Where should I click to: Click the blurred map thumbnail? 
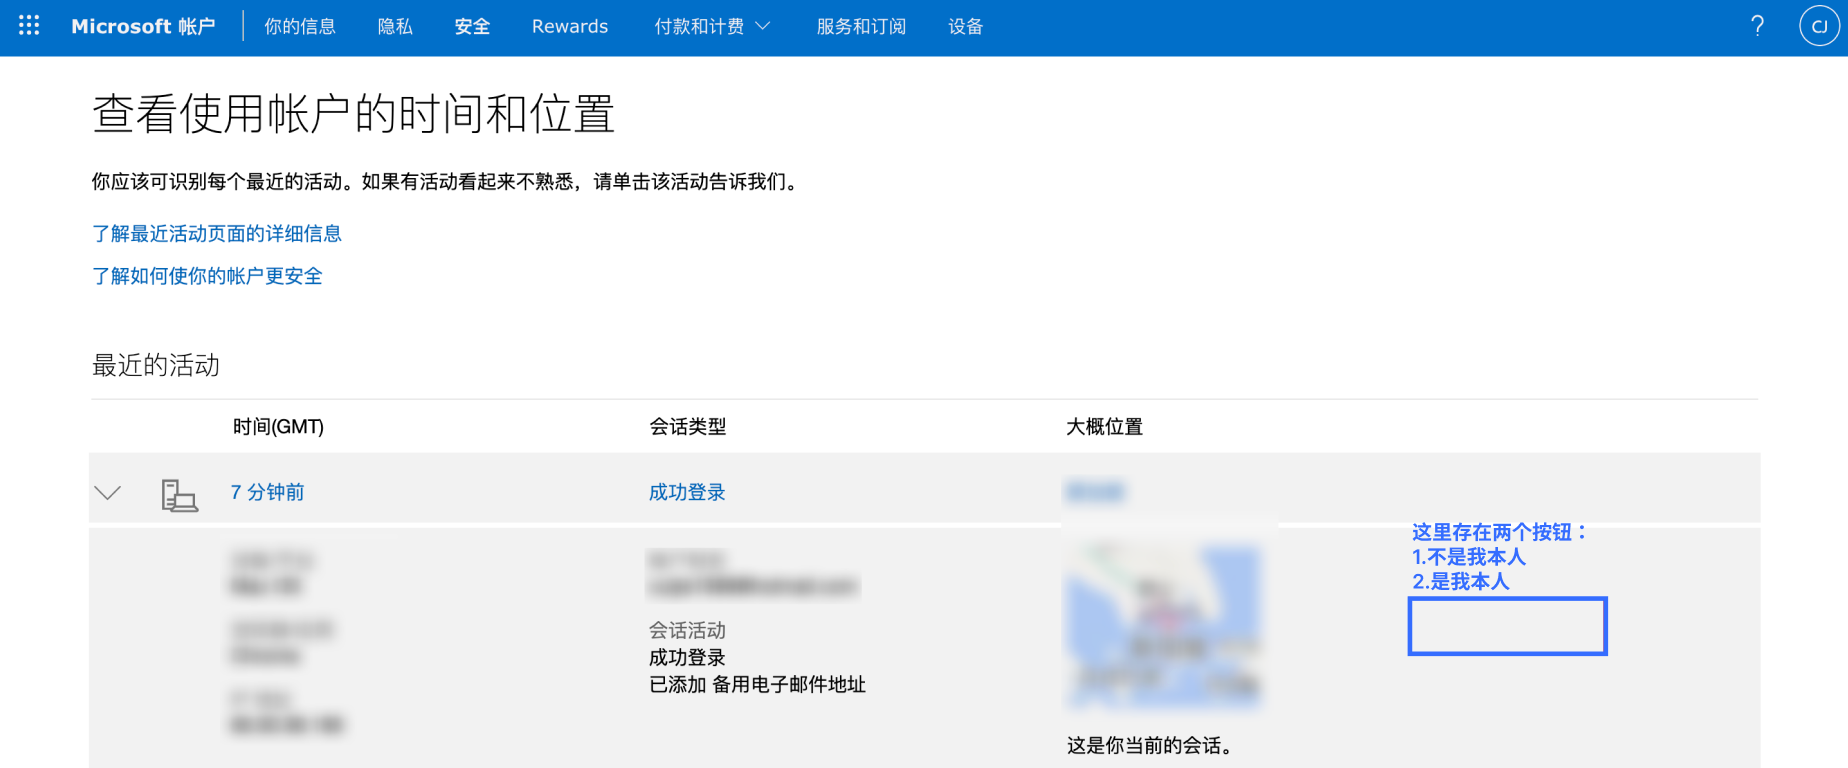point(1164,626)
